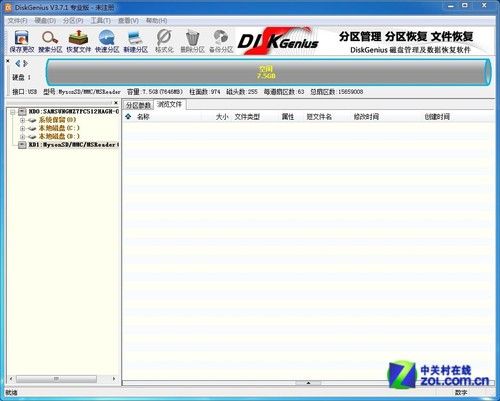Select RD1:MyzonSD/MMC/MSReader disk in the tree
This screenshot has width=500, height=401.
pyautogui.click(x=74, y=145)
